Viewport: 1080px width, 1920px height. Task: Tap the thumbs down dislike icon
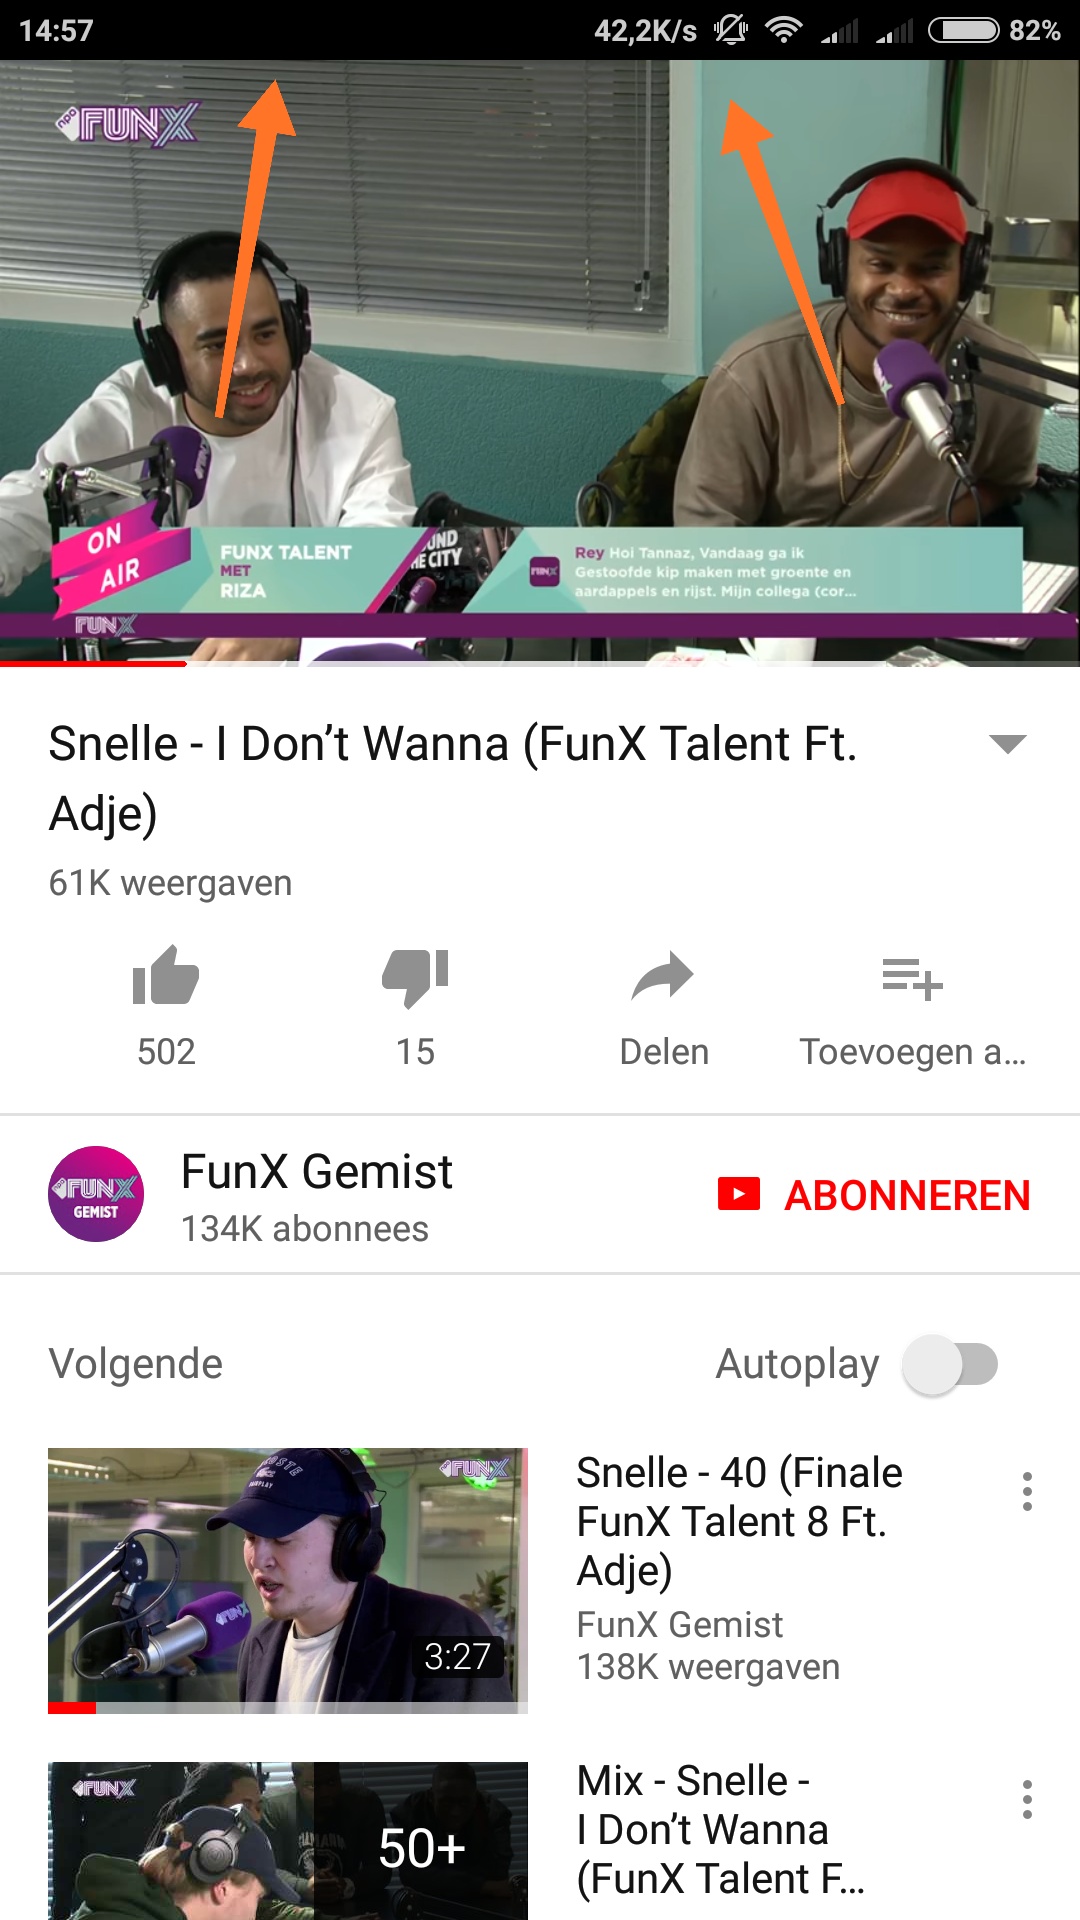[x=415, y=977]
